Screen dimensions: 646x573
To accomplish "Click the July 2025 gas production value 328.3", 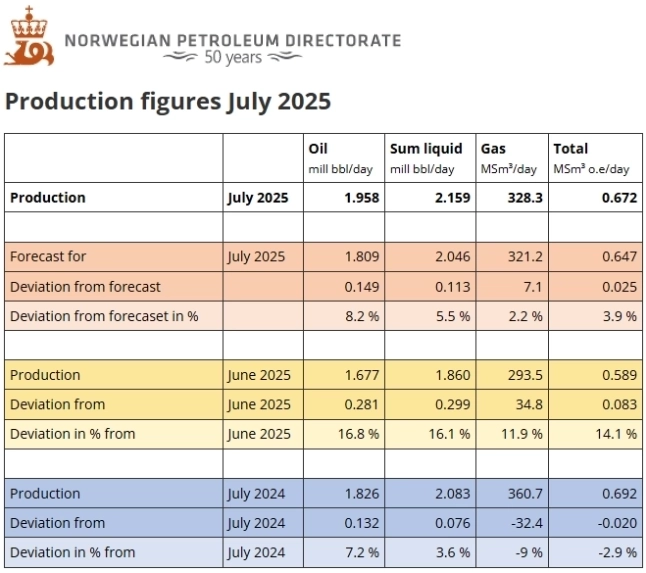I will point(524,198).
